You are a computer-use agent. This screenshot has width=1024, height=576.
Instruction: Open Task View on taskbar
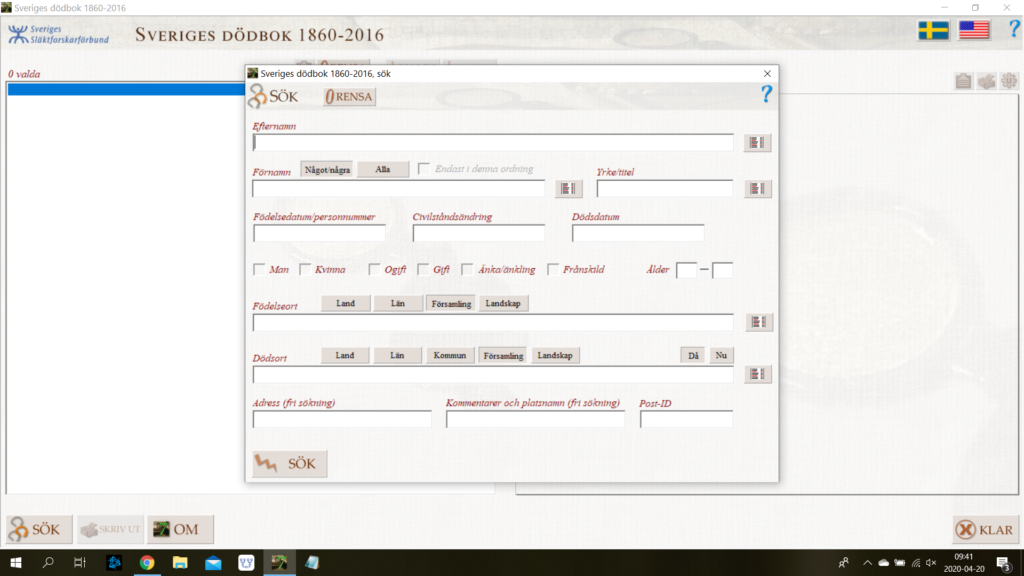80,562
